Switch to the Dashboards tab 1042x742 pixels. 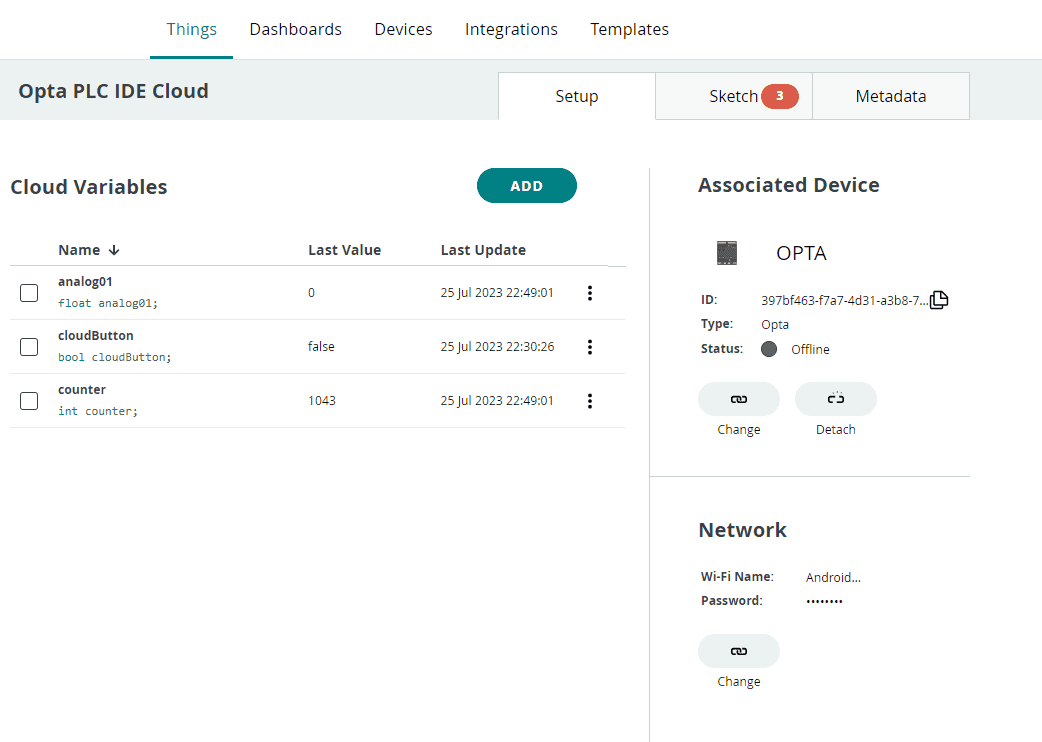[295, 29]
